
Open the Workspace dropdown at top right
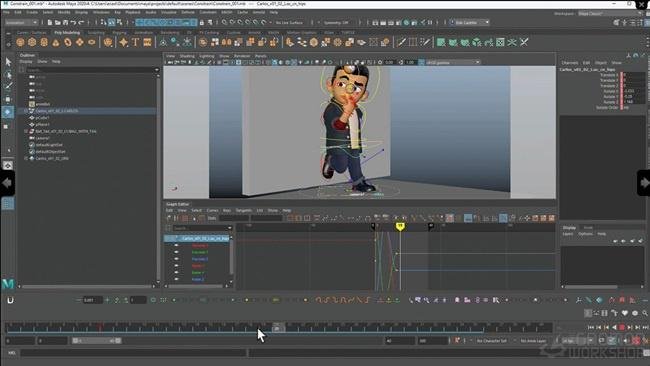(611, 14)
